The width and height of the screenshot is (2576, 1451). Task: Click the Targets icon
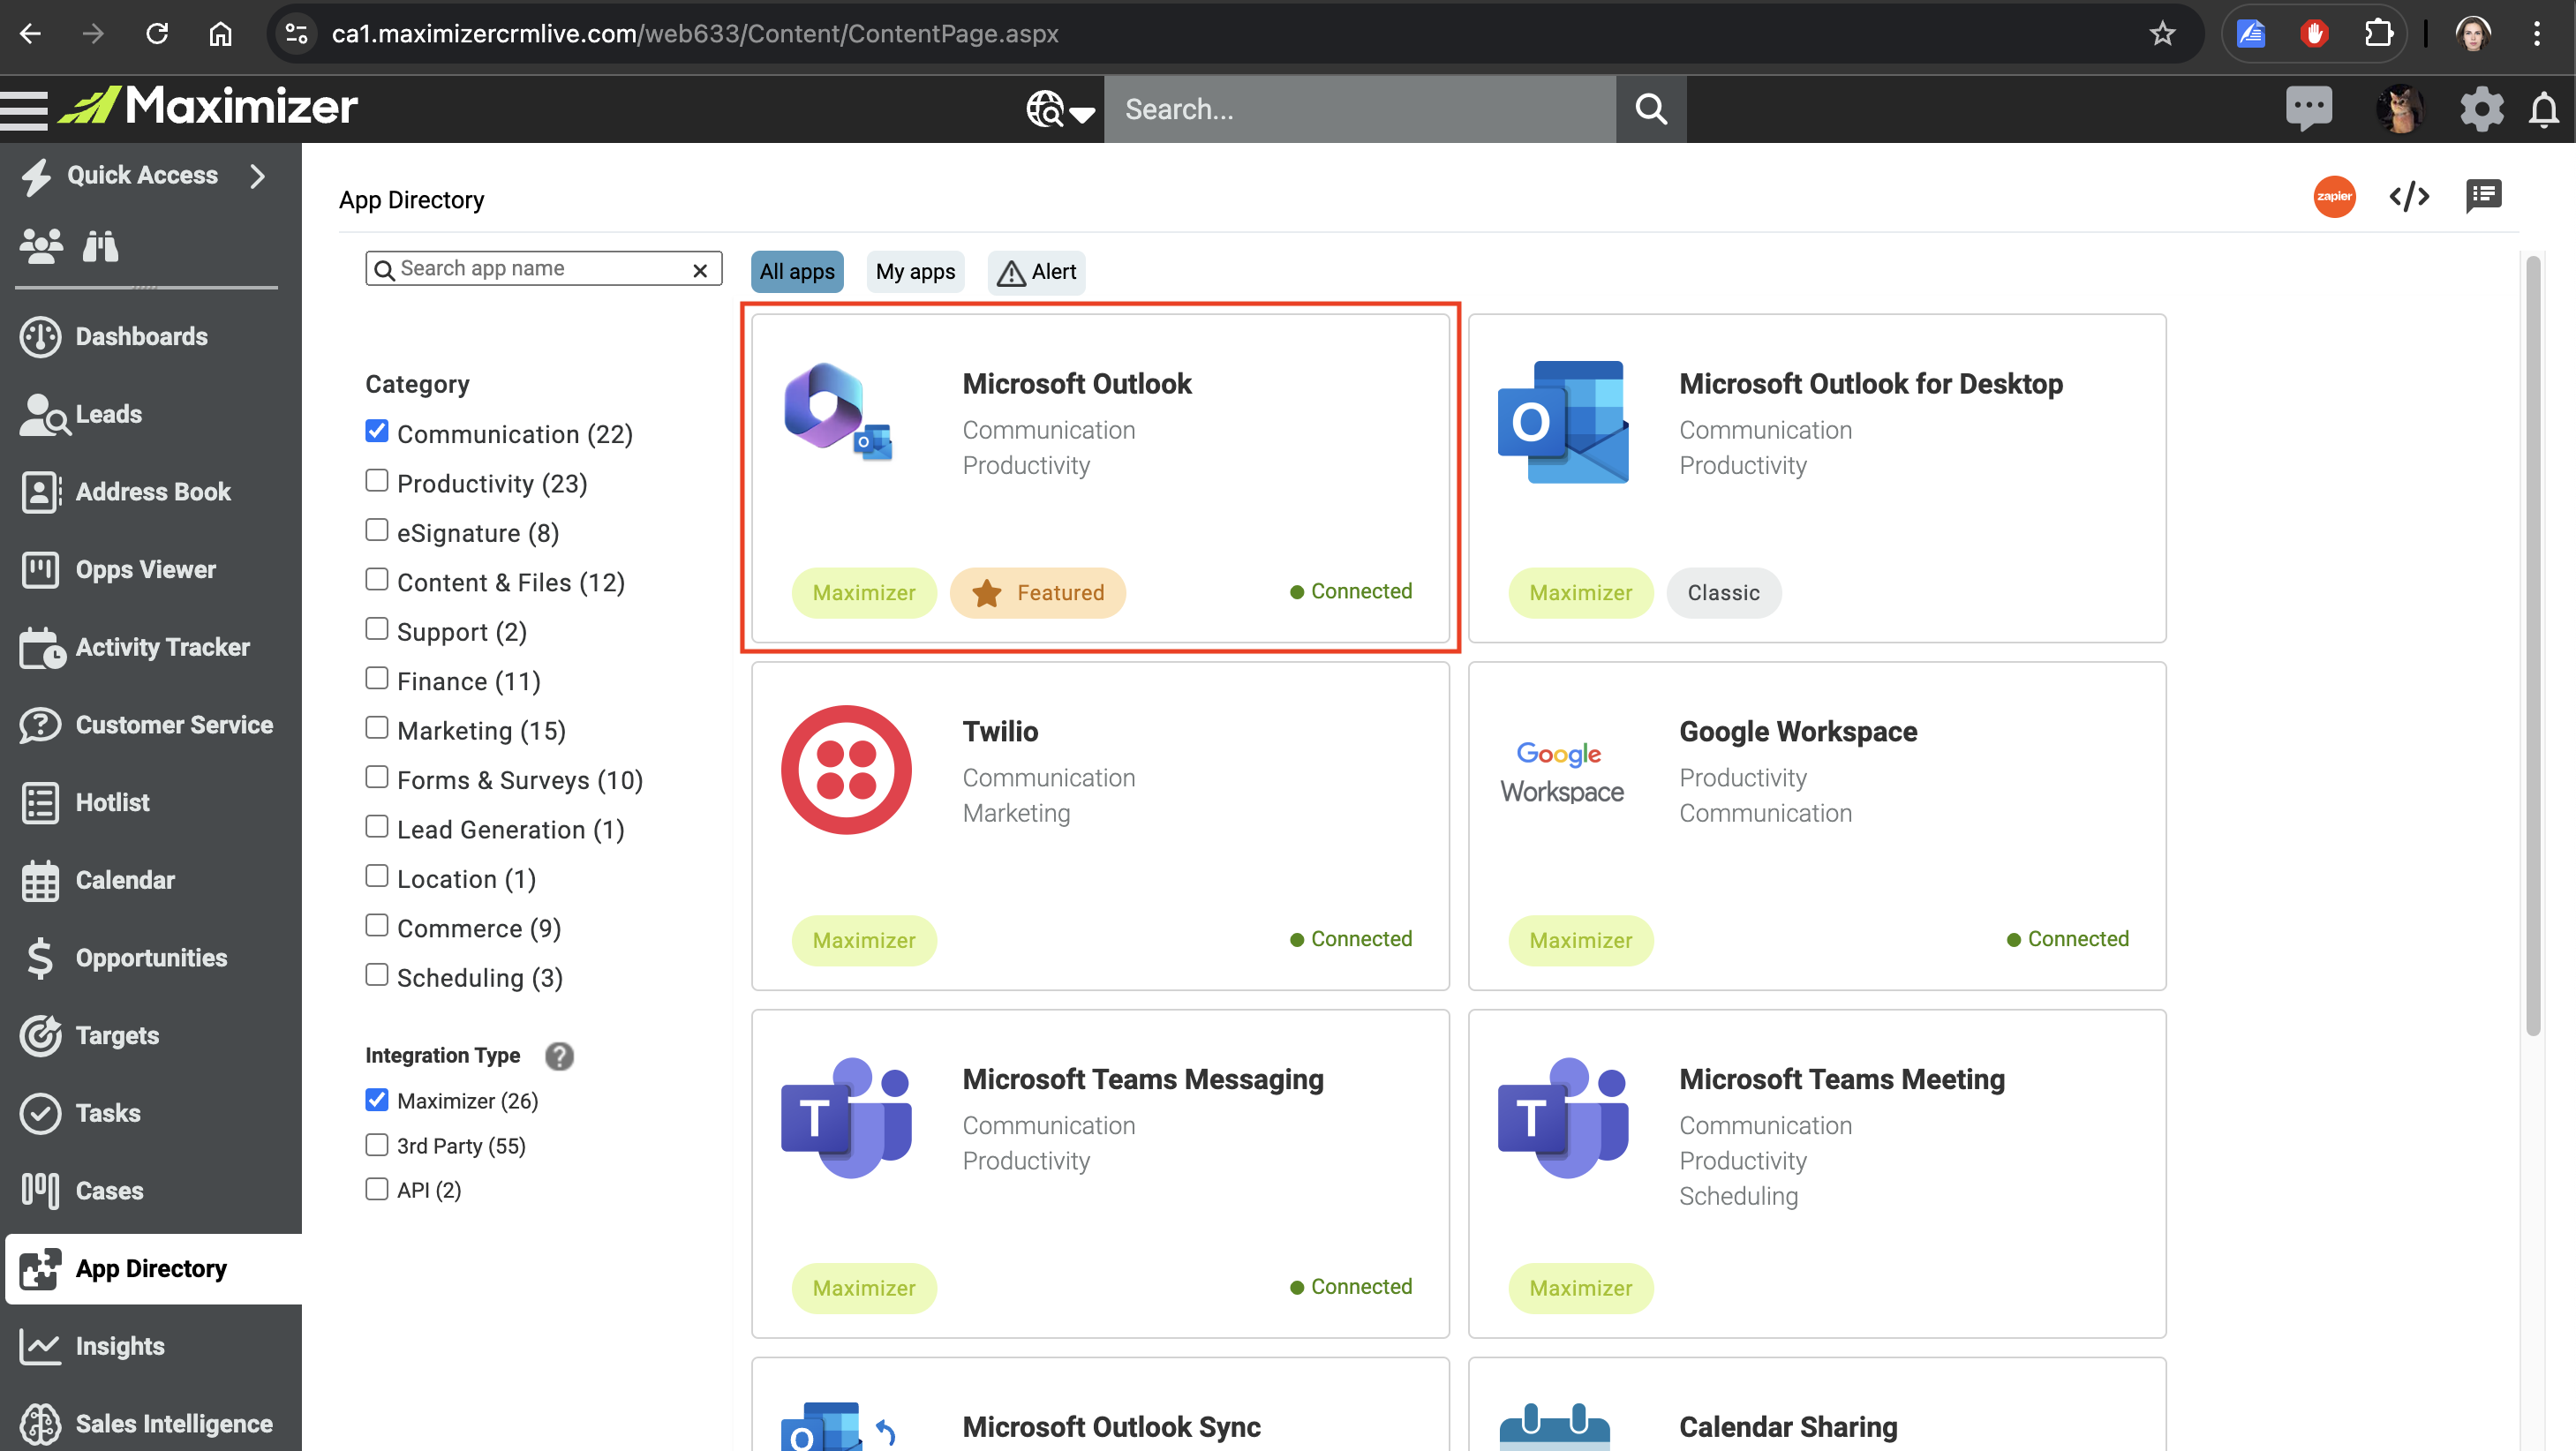pos(40,1036)
